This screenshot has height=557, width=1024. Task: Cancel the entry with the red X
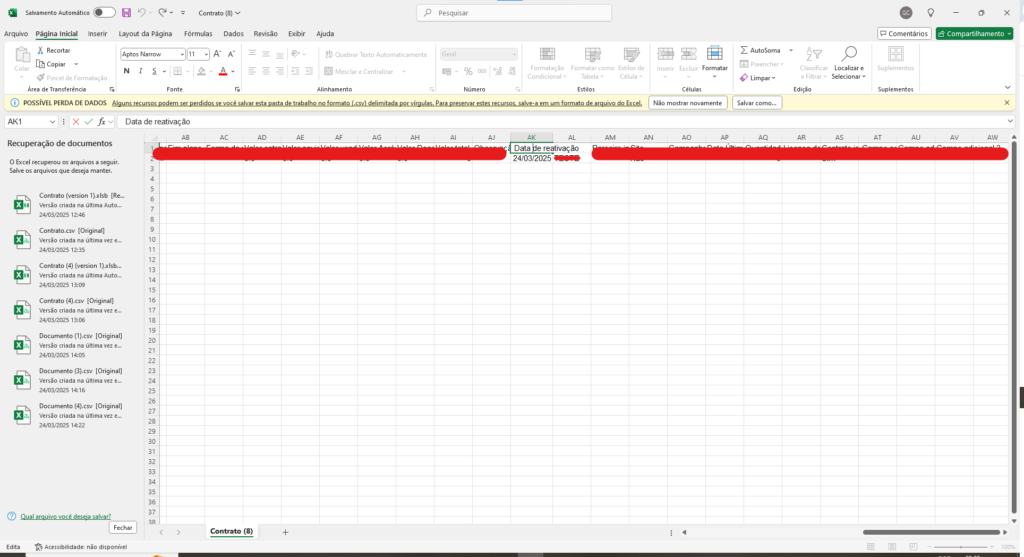75,121
